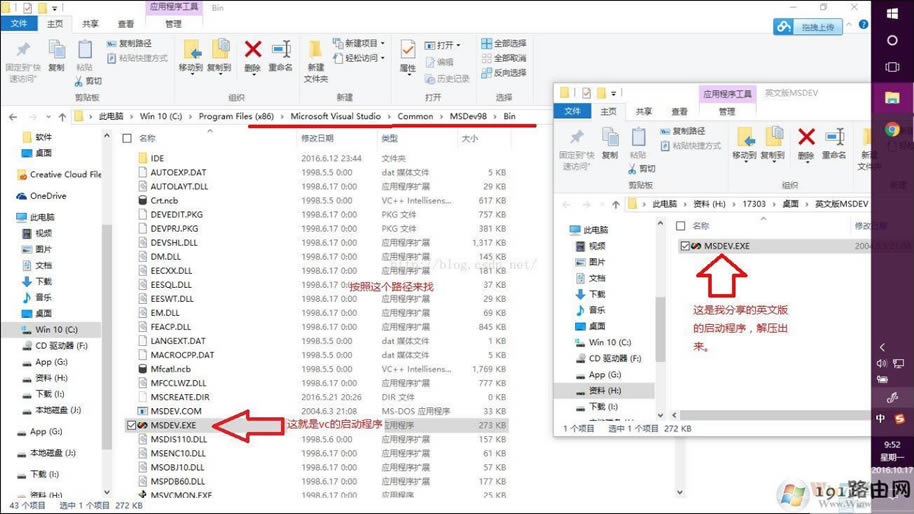
Task: Toggle select-all checkbox beside 名称 in Bin window
Action: pos(127,139)
